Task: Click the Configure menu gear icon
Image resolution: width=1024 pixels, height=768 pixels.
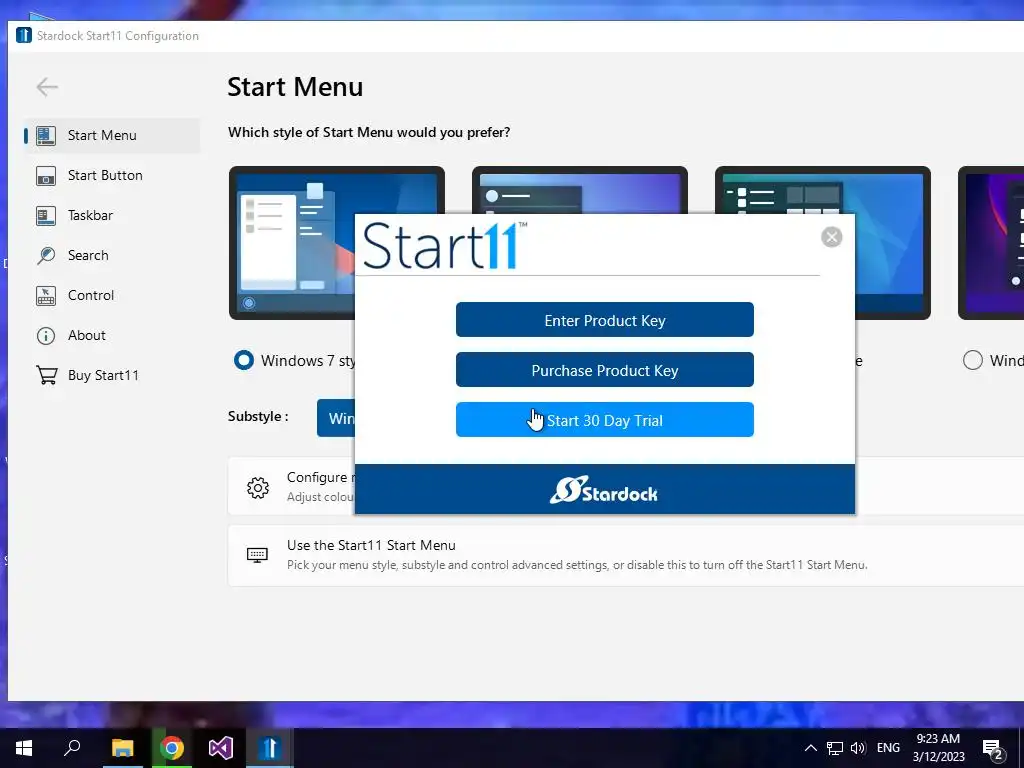Action: tap(258, 487)
